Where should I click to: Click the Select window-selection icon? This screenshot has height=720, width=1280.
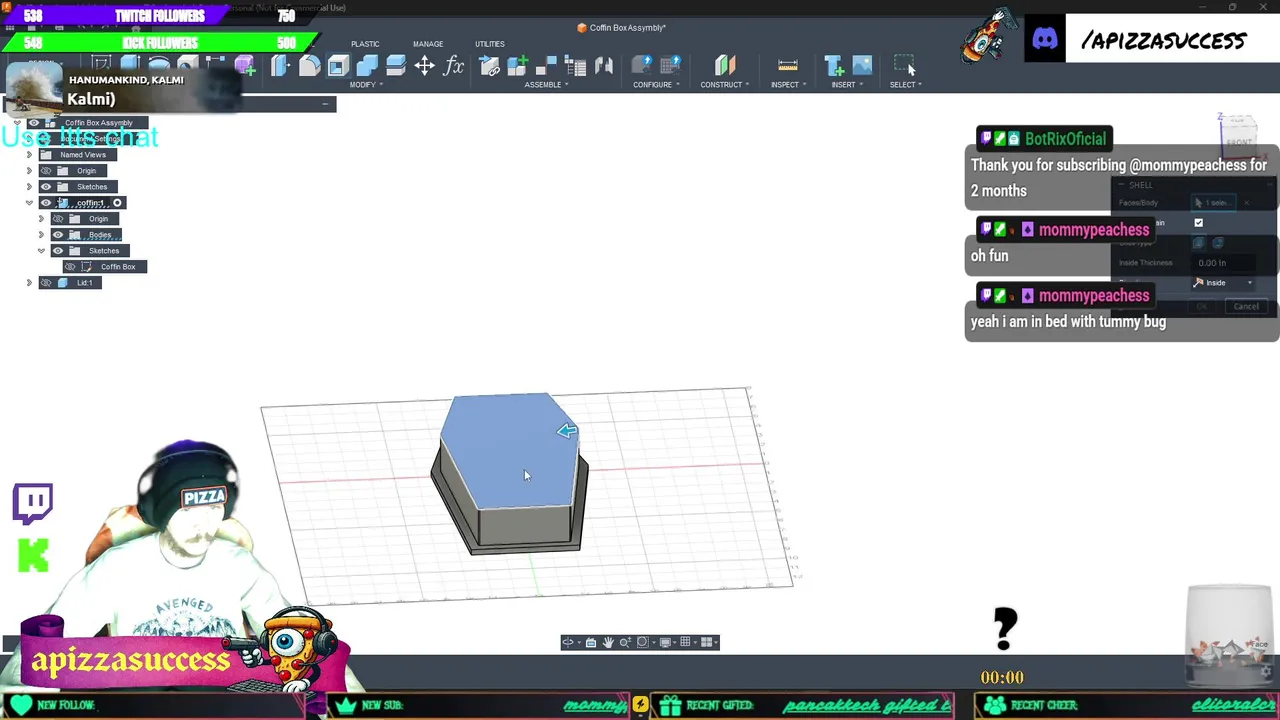[x=904, y=66]
